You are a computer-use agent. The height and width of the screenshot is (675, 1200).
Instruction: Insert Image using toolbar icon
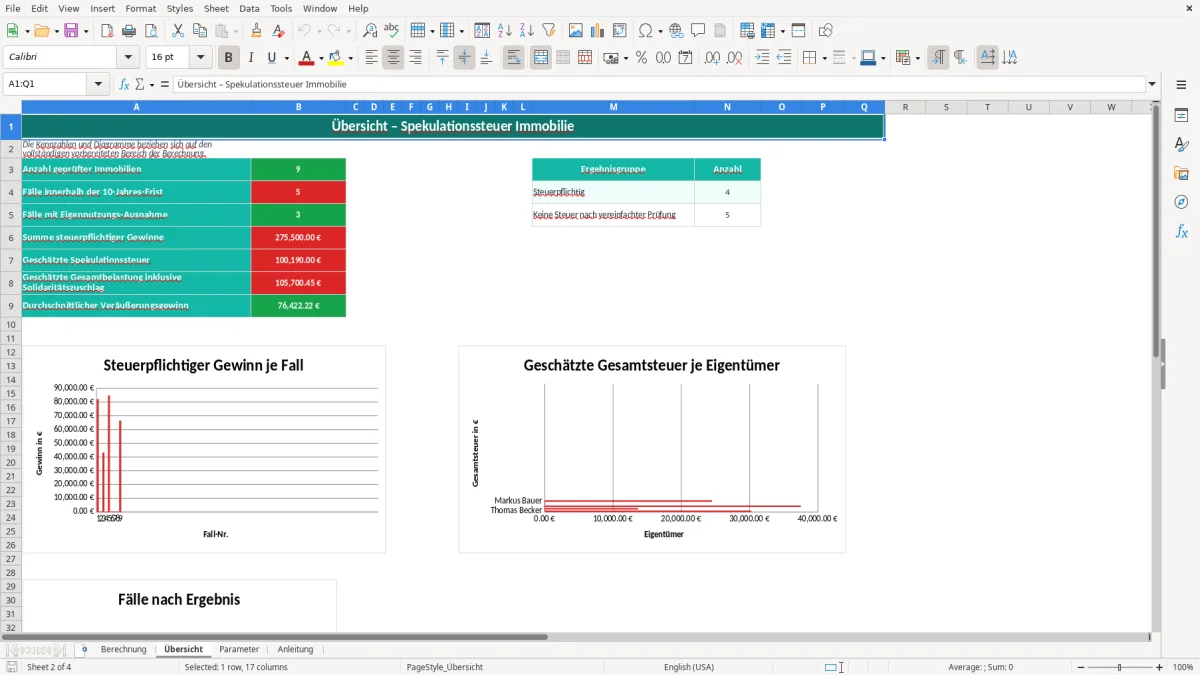coord(576,31)
